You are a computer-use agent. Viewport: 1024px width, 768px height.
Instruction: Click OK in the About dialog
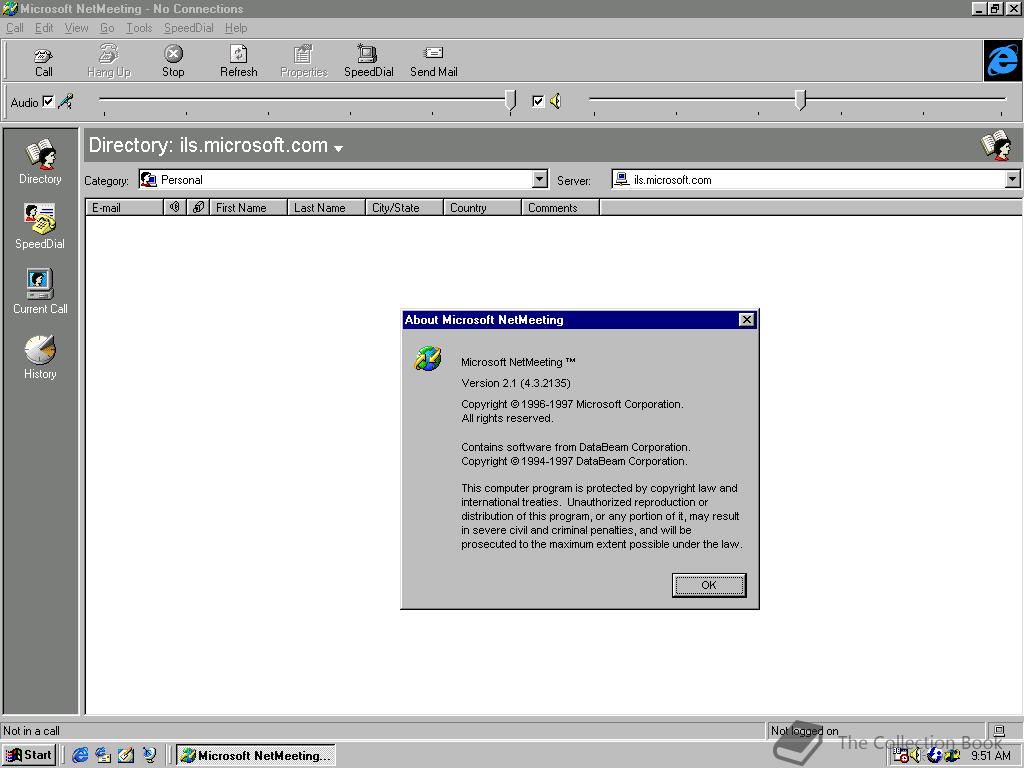tap(709, 585)
